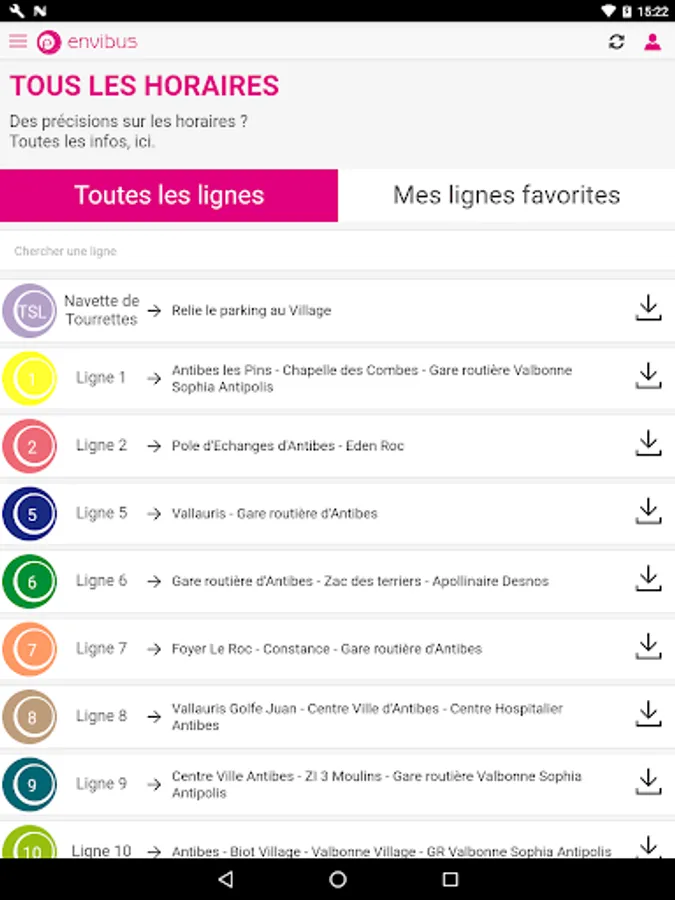
Task: Open Vallauris - Gare routière d'Antibes route
Action: pyautogui.click(x=274, y=513)
